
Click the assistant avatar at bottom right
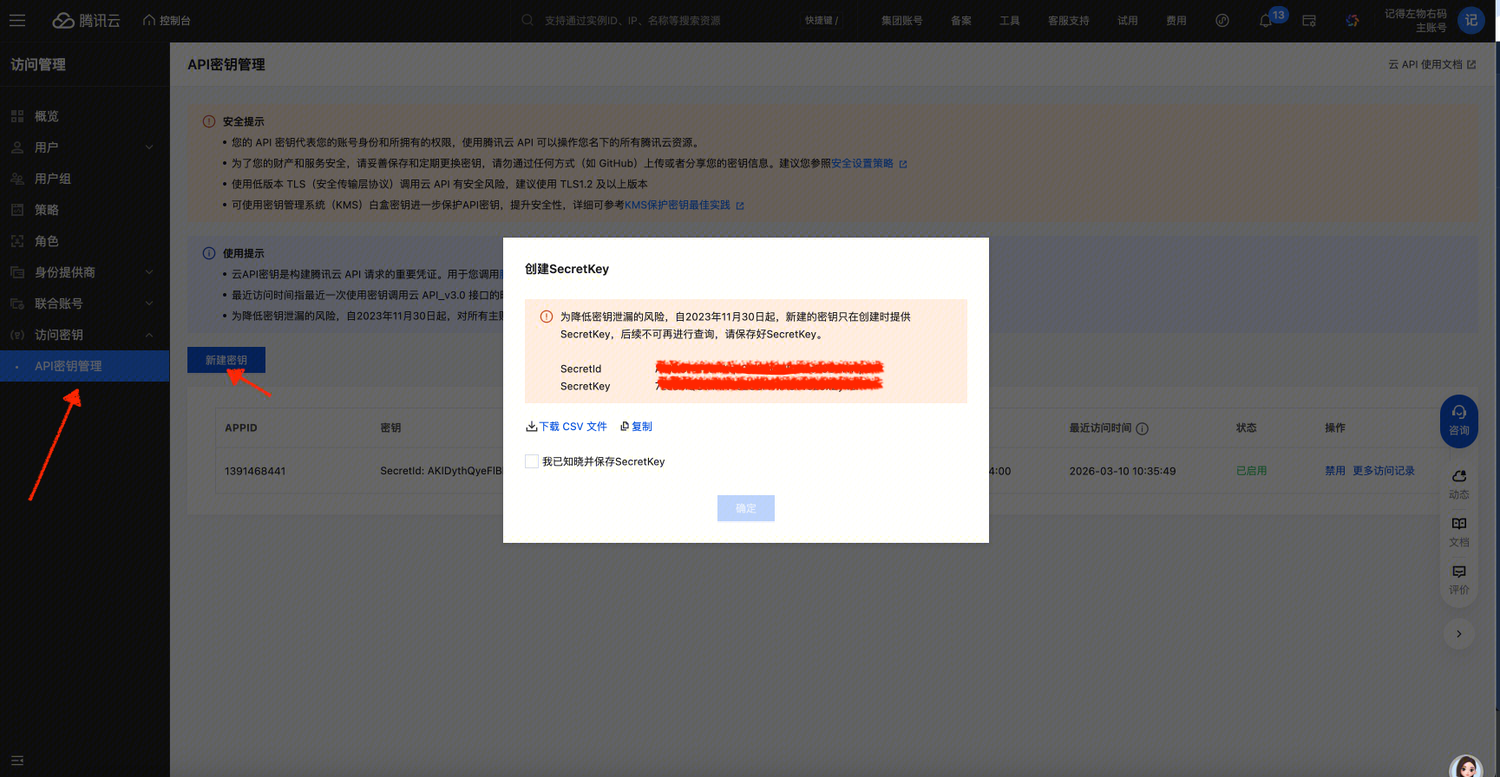tap(1466, 767)
